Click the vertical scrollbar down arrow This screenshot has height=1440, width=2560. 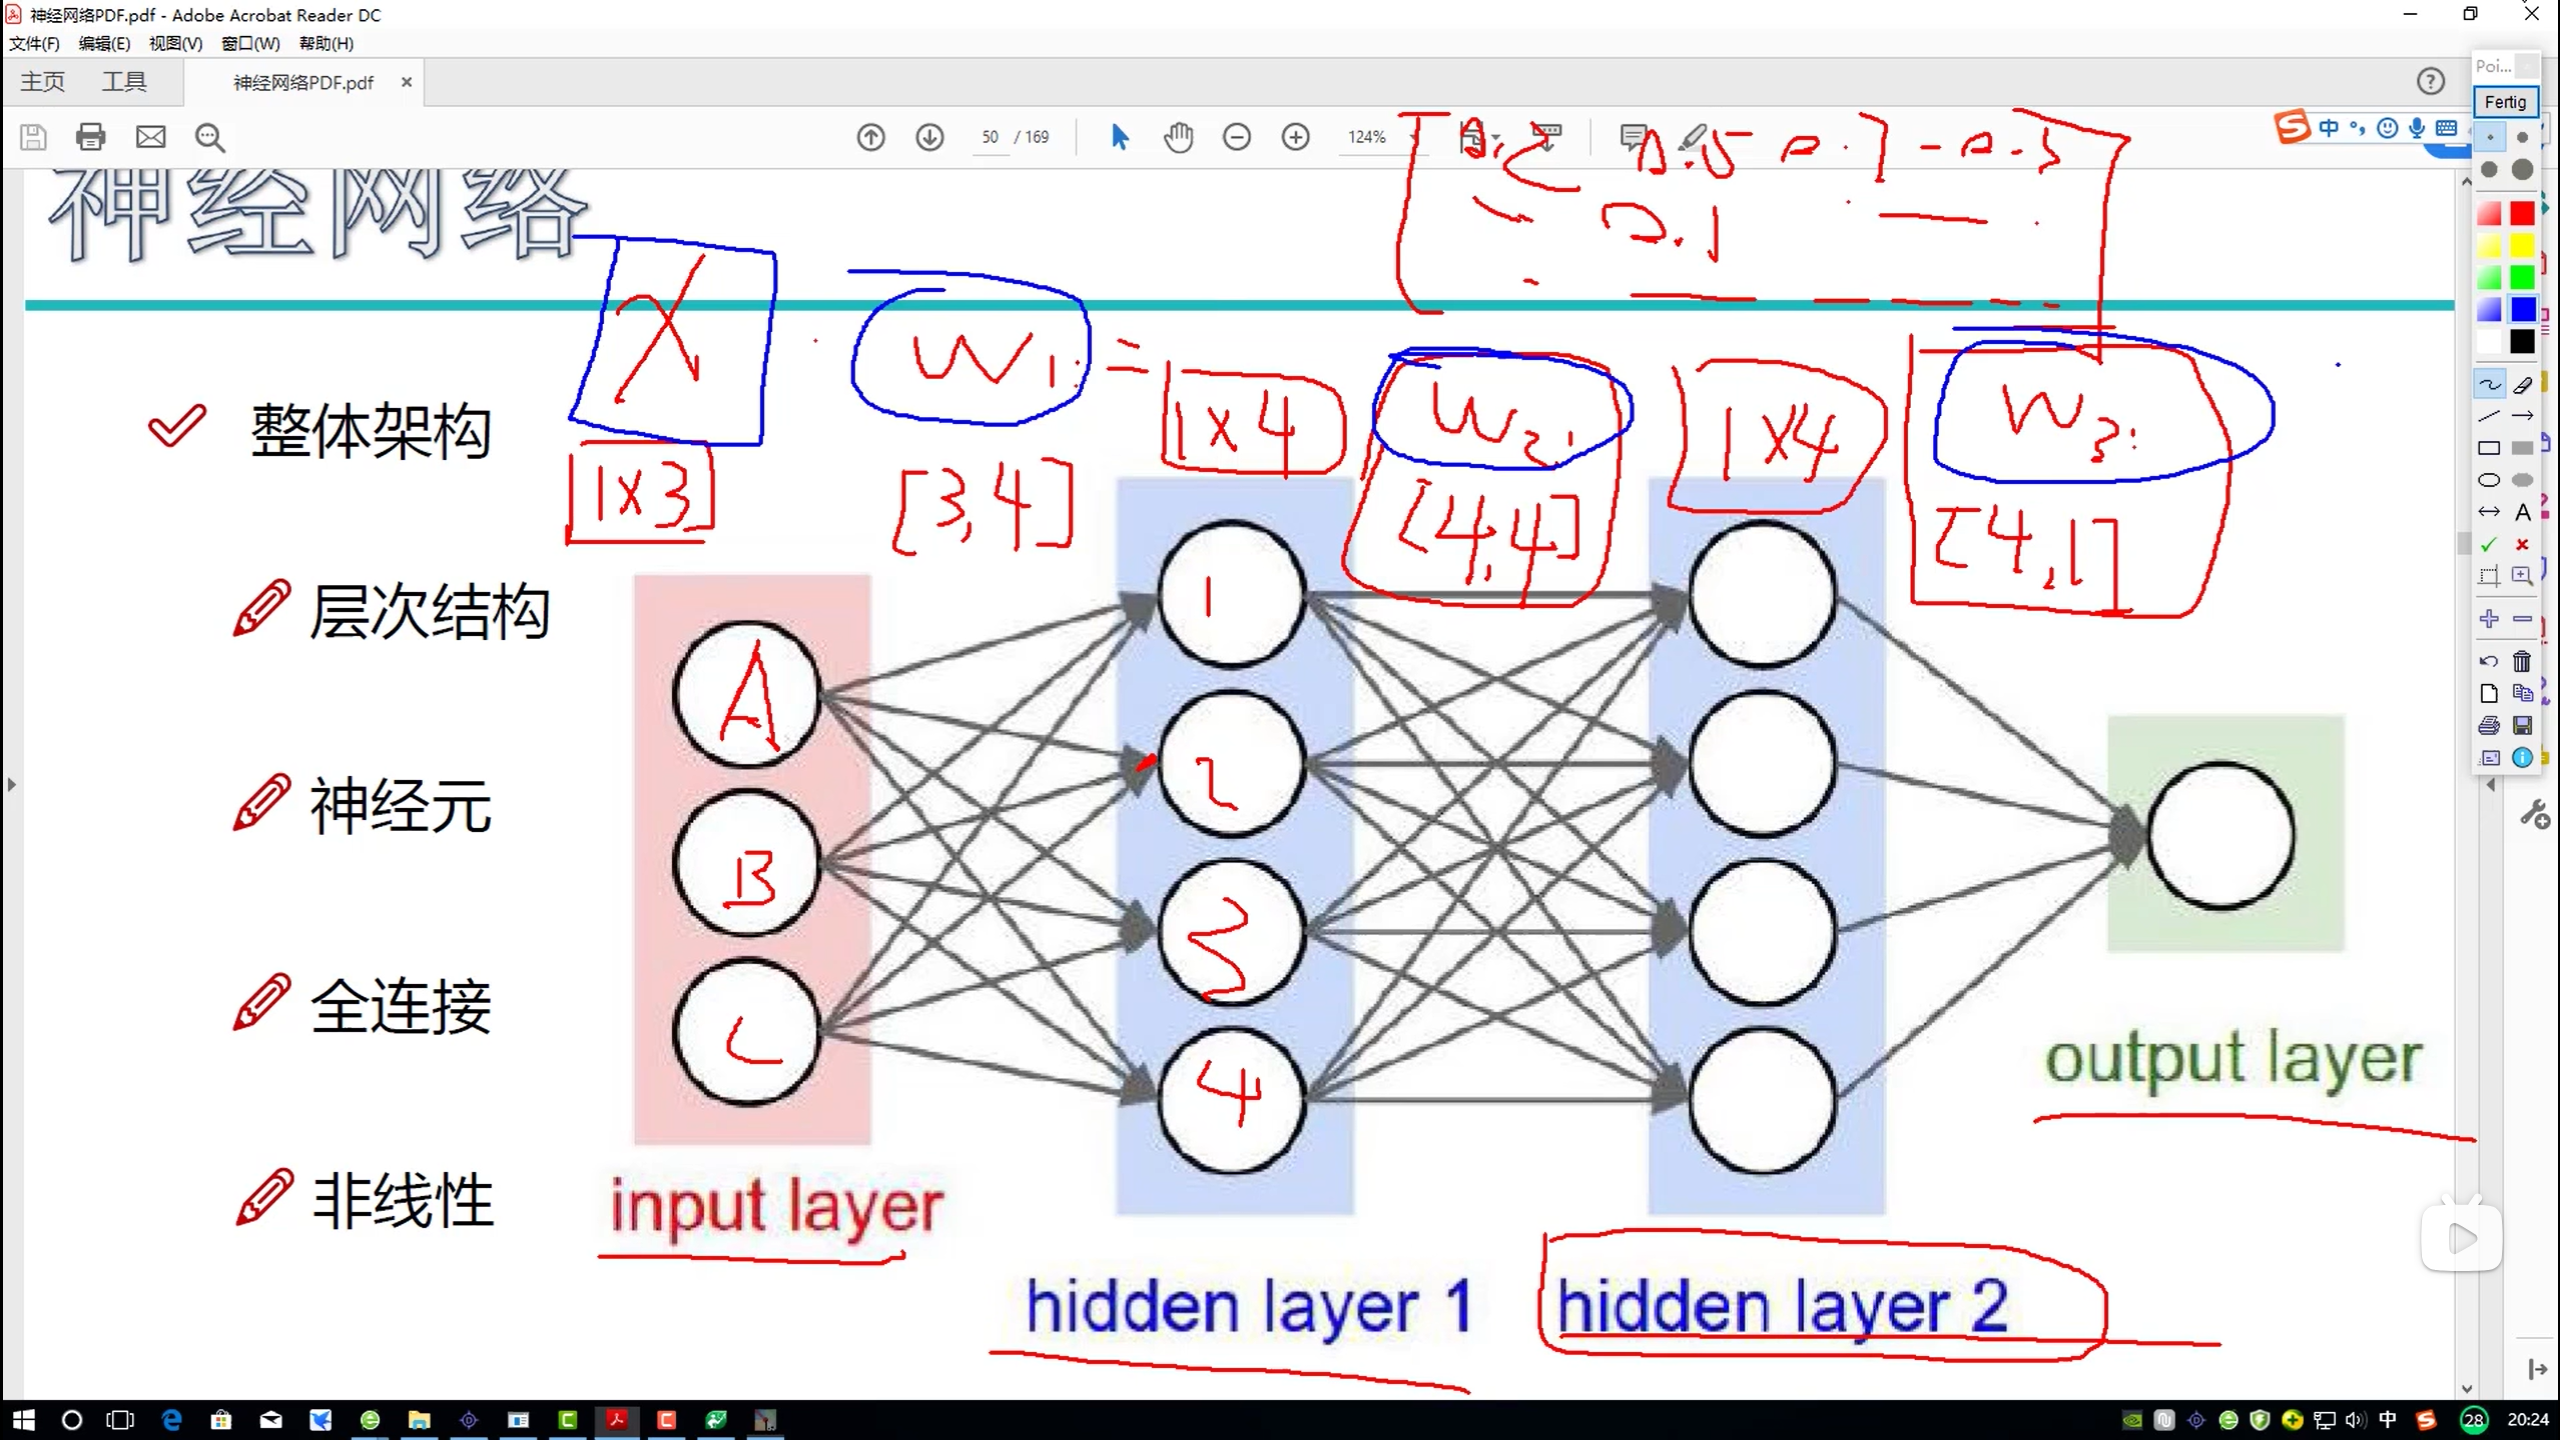2466,1388
